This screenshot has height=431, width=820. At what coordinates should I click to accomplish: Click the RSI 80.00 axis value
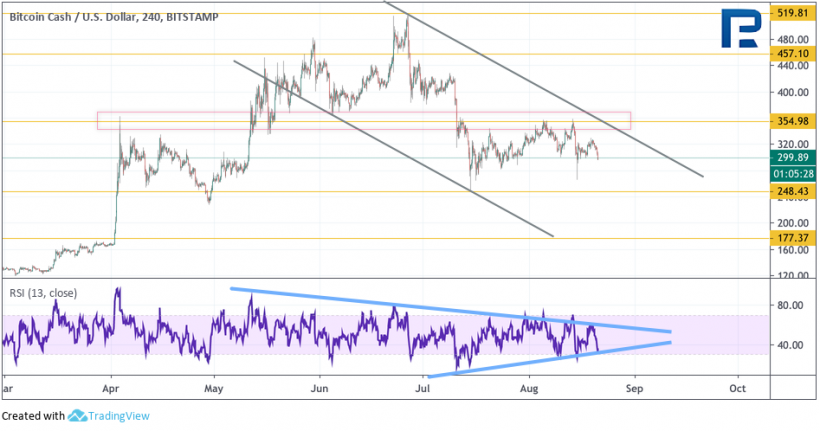790,305
